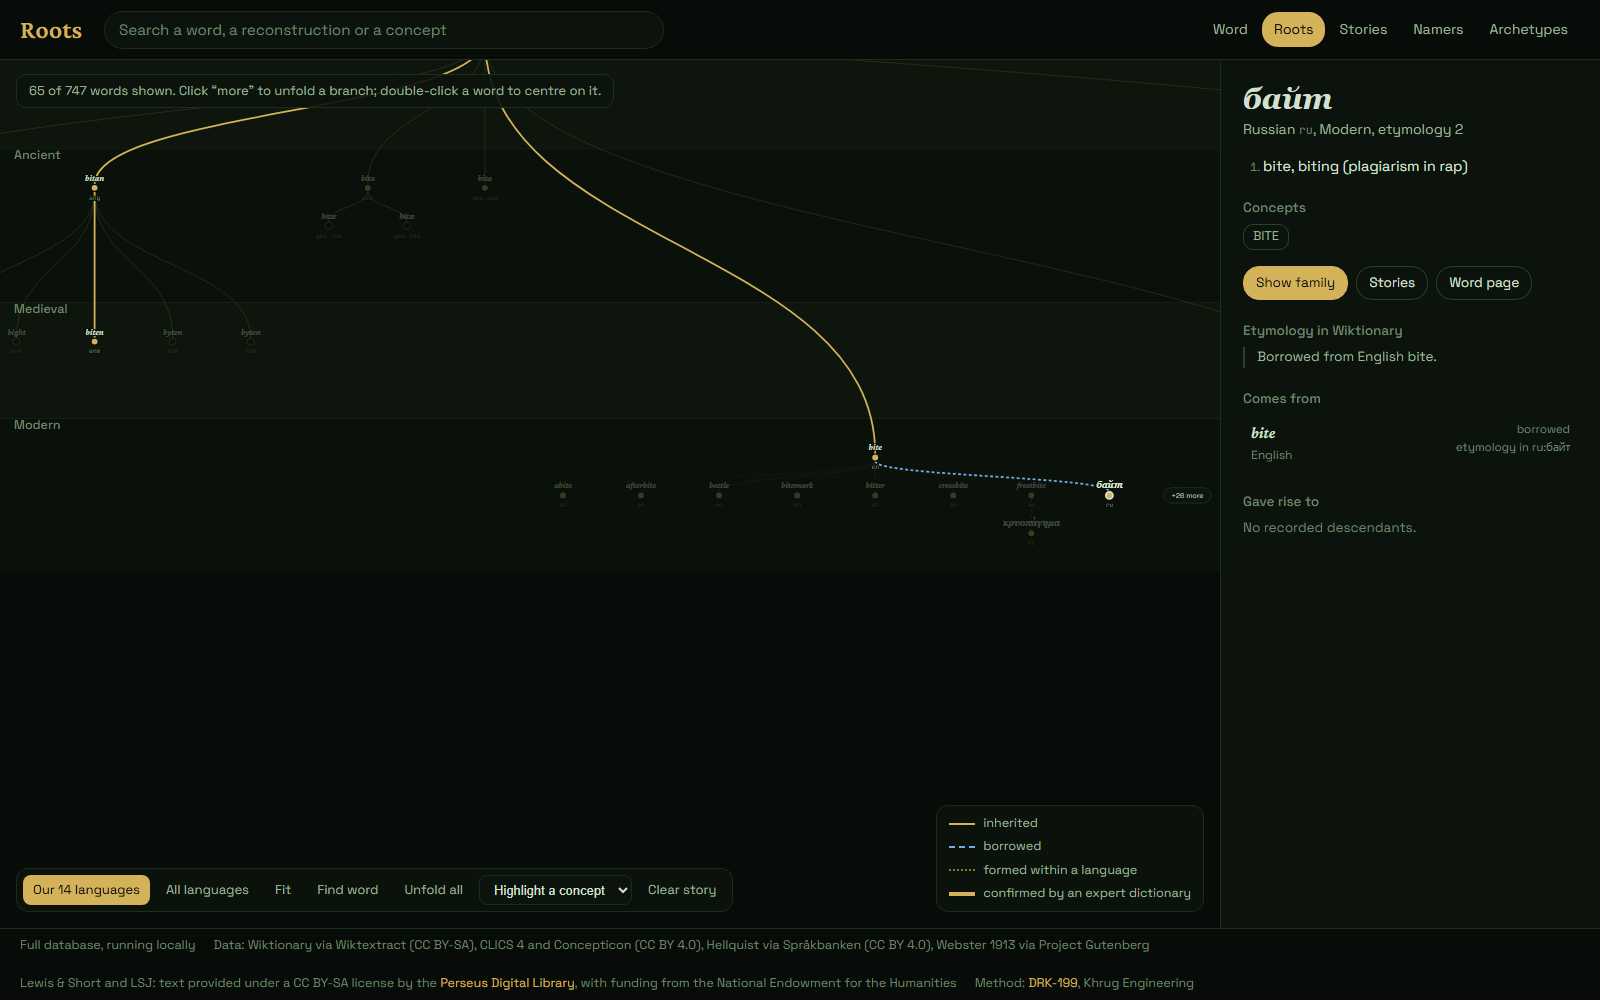Open the Roots tab in the top navigation

click(1293, 30)
